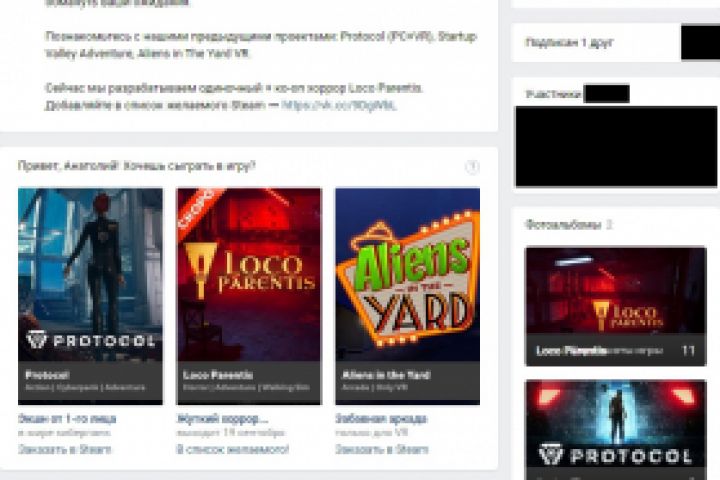This screenshot has width=720, height=480.
Task: Click the Loco Parentis game cover image
Action: tap(249, 275)
